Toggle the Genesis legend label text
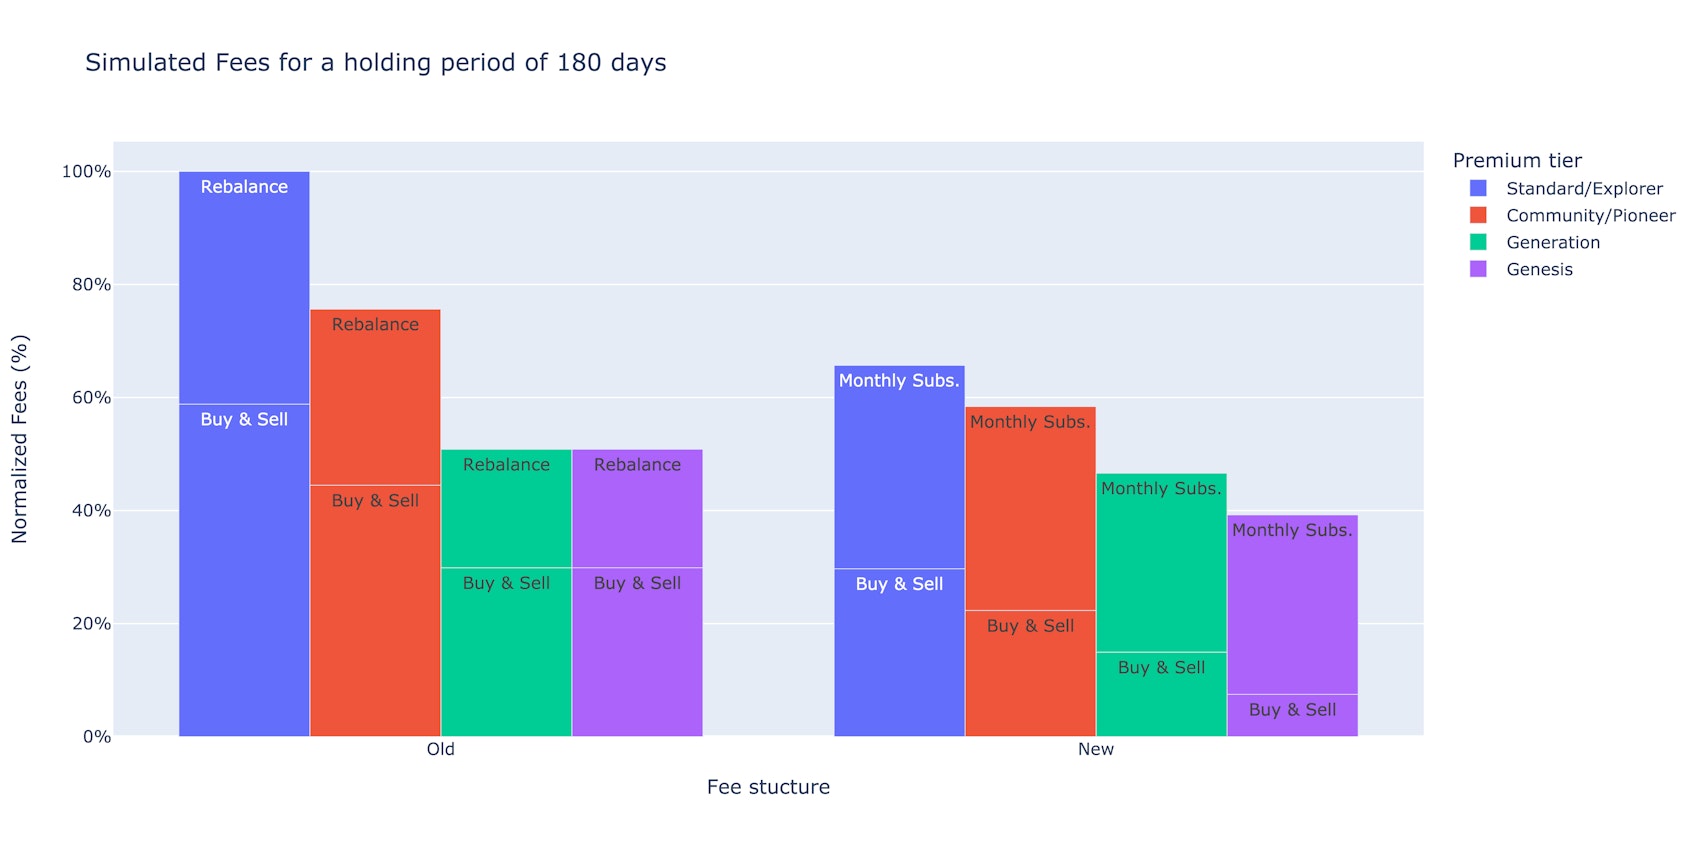This screenshot has height=850, width=1700. click(1539, 270)
